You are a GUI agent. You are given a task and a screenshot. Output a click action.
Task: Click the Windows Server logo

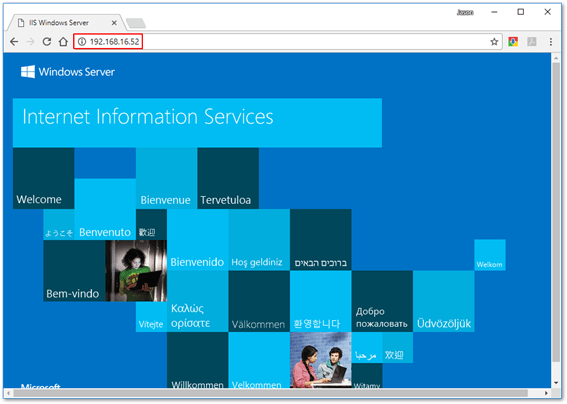[68, 72]
